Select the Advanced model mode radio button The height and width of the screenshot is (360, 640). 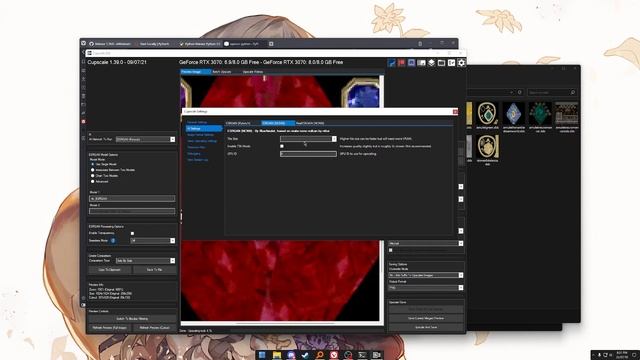coord(93,181)
